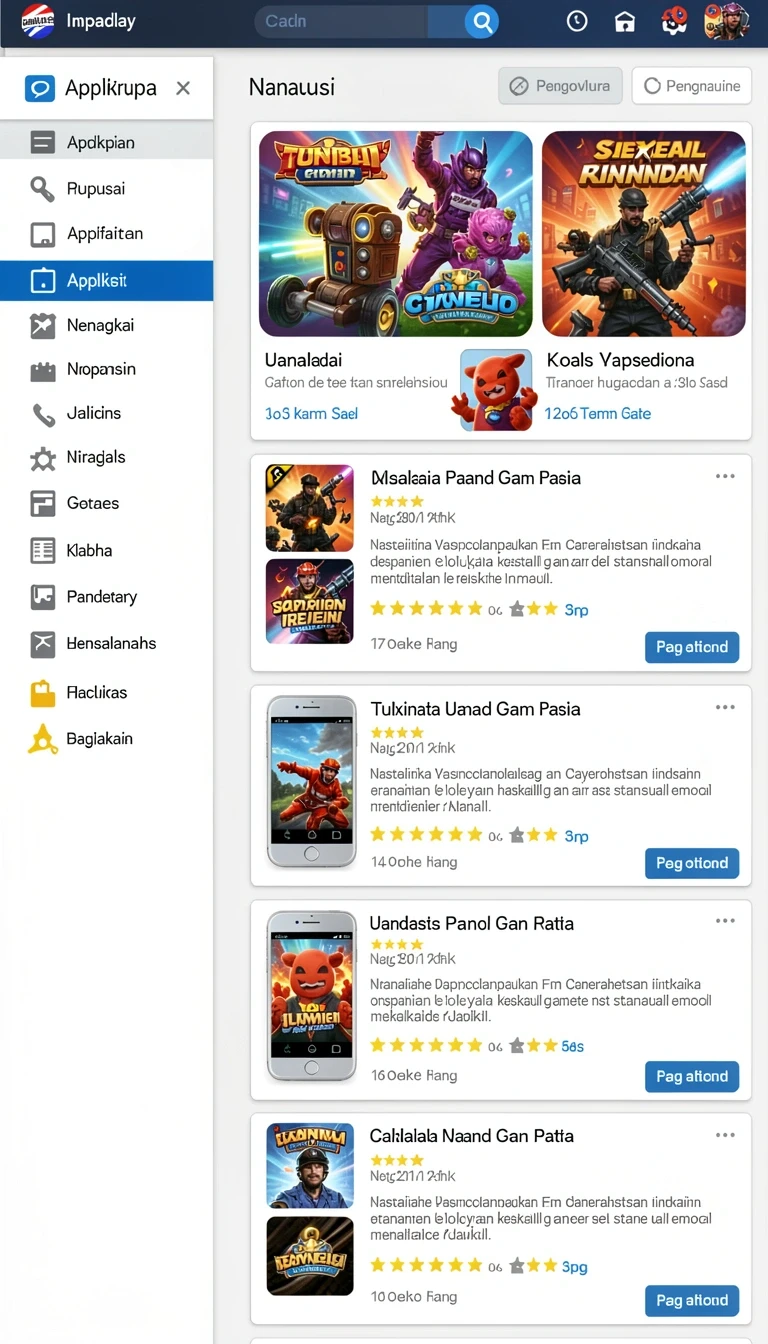The height and width of the screenshot is (1344, 768).
Task: Click the star rating row in Tukinata card
Action: click(464, 835)
